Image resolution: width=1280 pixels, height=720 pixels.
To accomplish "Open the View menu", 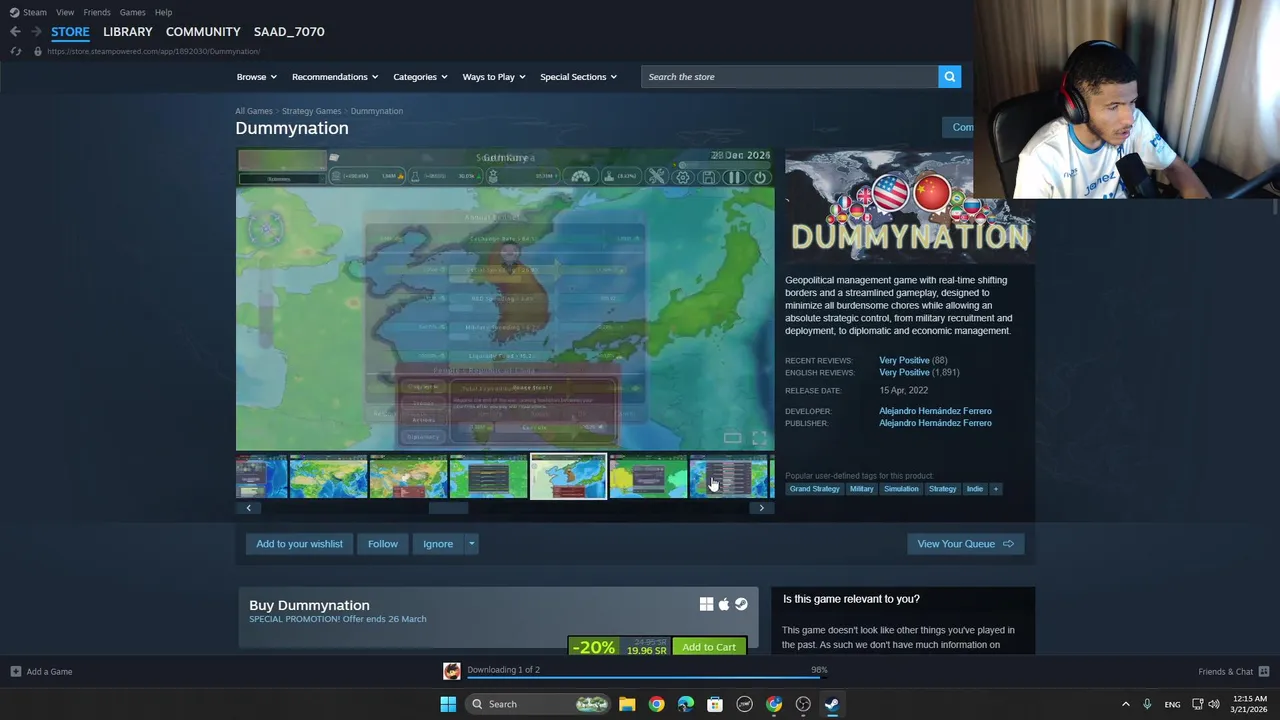I will (65, 12).
